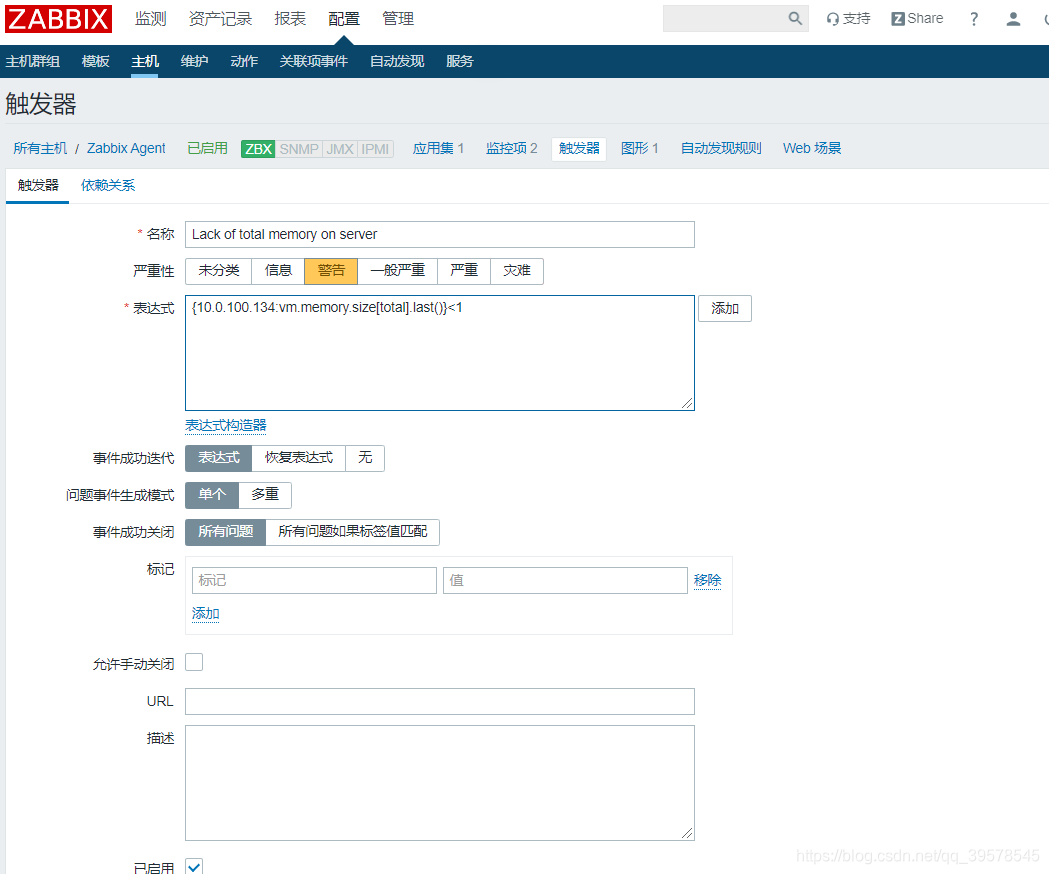Open the Zabbix Agent host link
Image resolution: width=1049 pixels, height=874 pixels.
coord(126,149)
